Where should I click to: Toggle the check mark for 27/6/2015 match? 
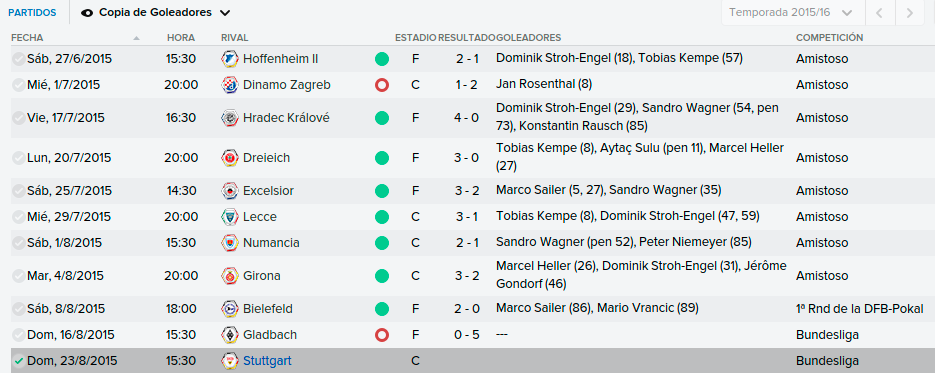(x=18, y=59)
